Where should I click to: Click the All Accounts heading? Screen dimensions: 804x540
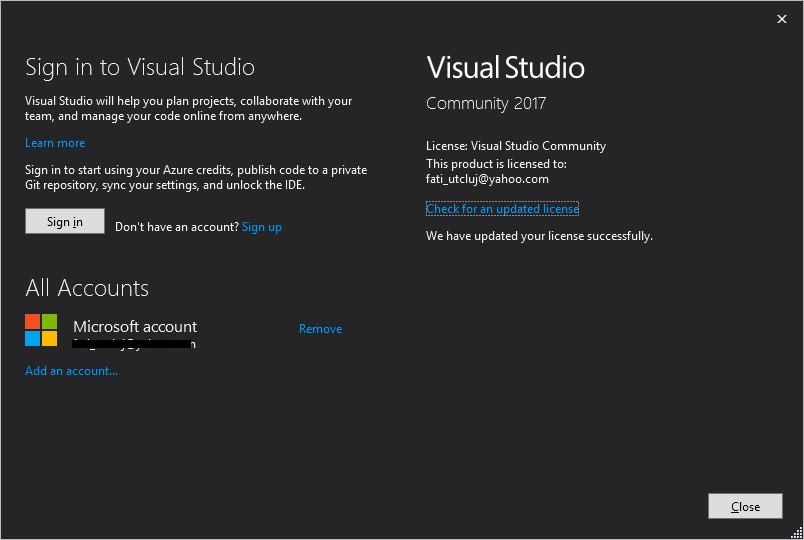(87, 288)
